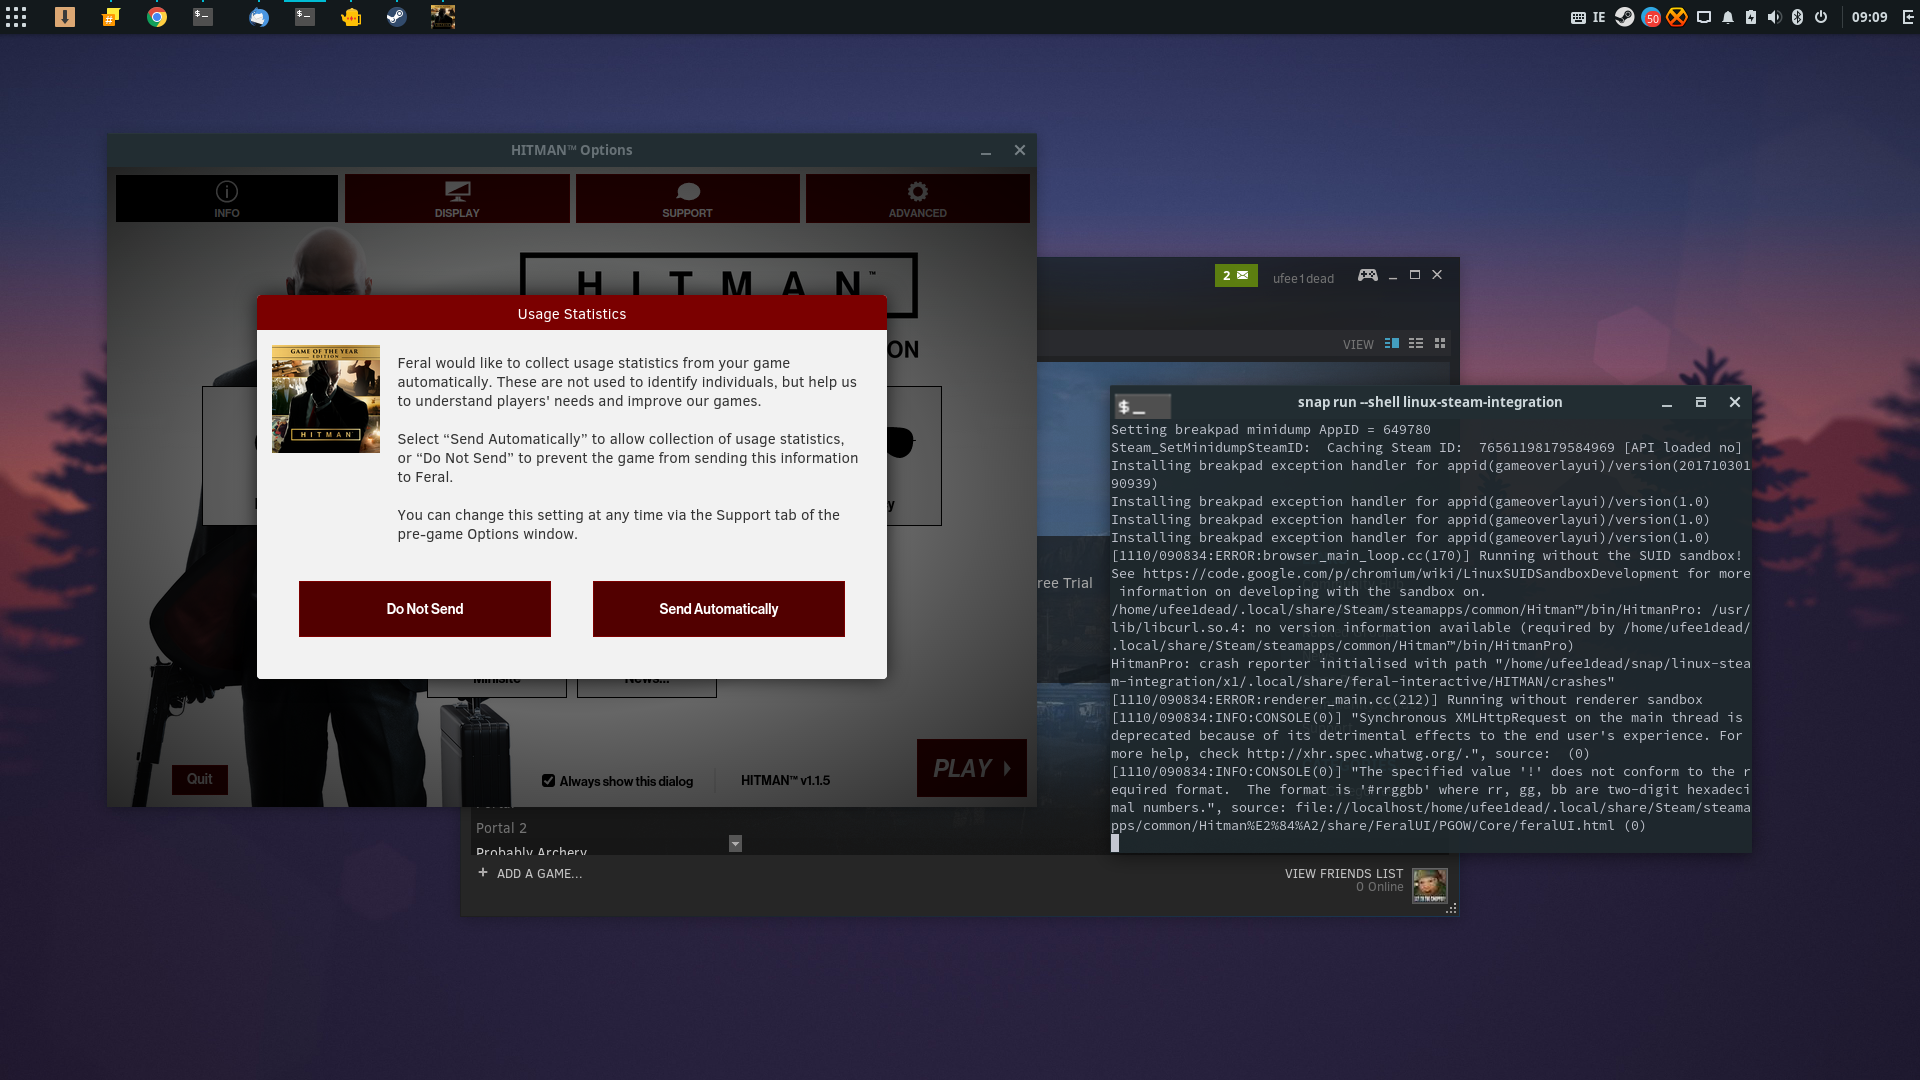Click the friends list avatar thumbnail
Screen dimensions: 1920x1080
pos(1429,885)
